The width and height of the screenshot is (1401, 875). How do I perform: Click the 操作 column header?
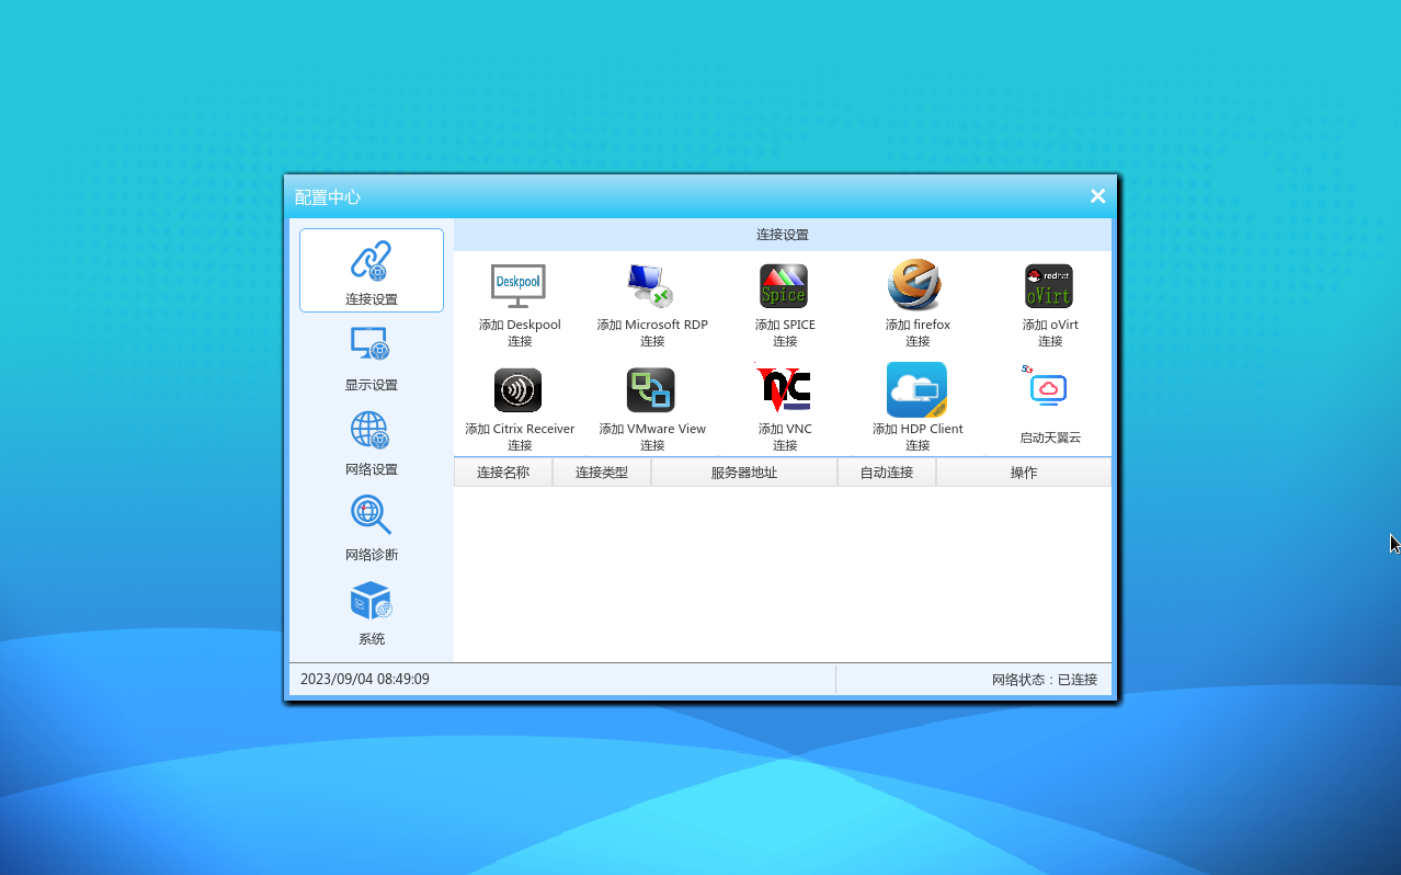click(1024, 472)
